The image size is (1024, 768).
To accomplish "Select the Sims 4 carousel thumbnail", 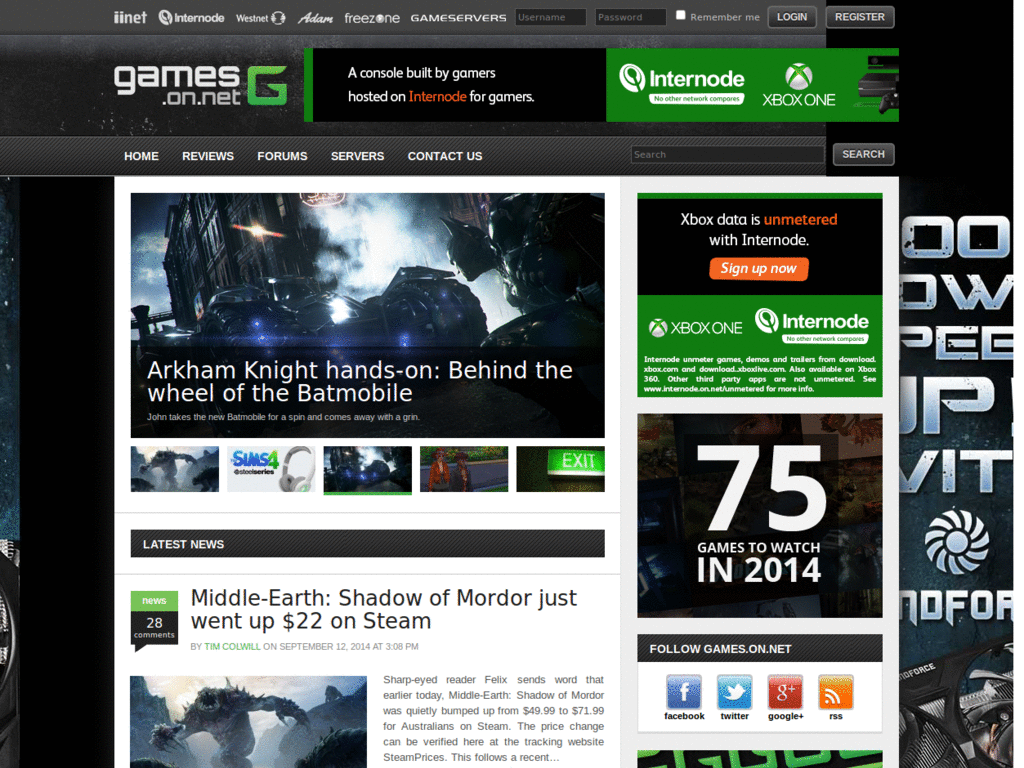I will point(270,468).
